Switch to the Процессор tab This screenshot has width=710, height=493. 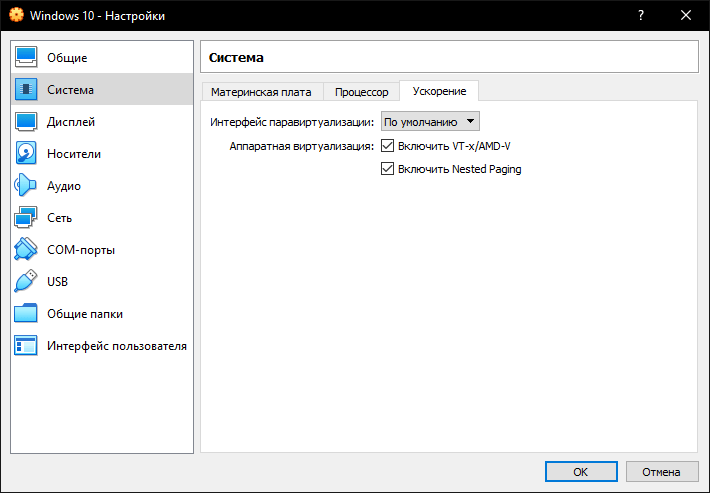click(x=361, y=92)
